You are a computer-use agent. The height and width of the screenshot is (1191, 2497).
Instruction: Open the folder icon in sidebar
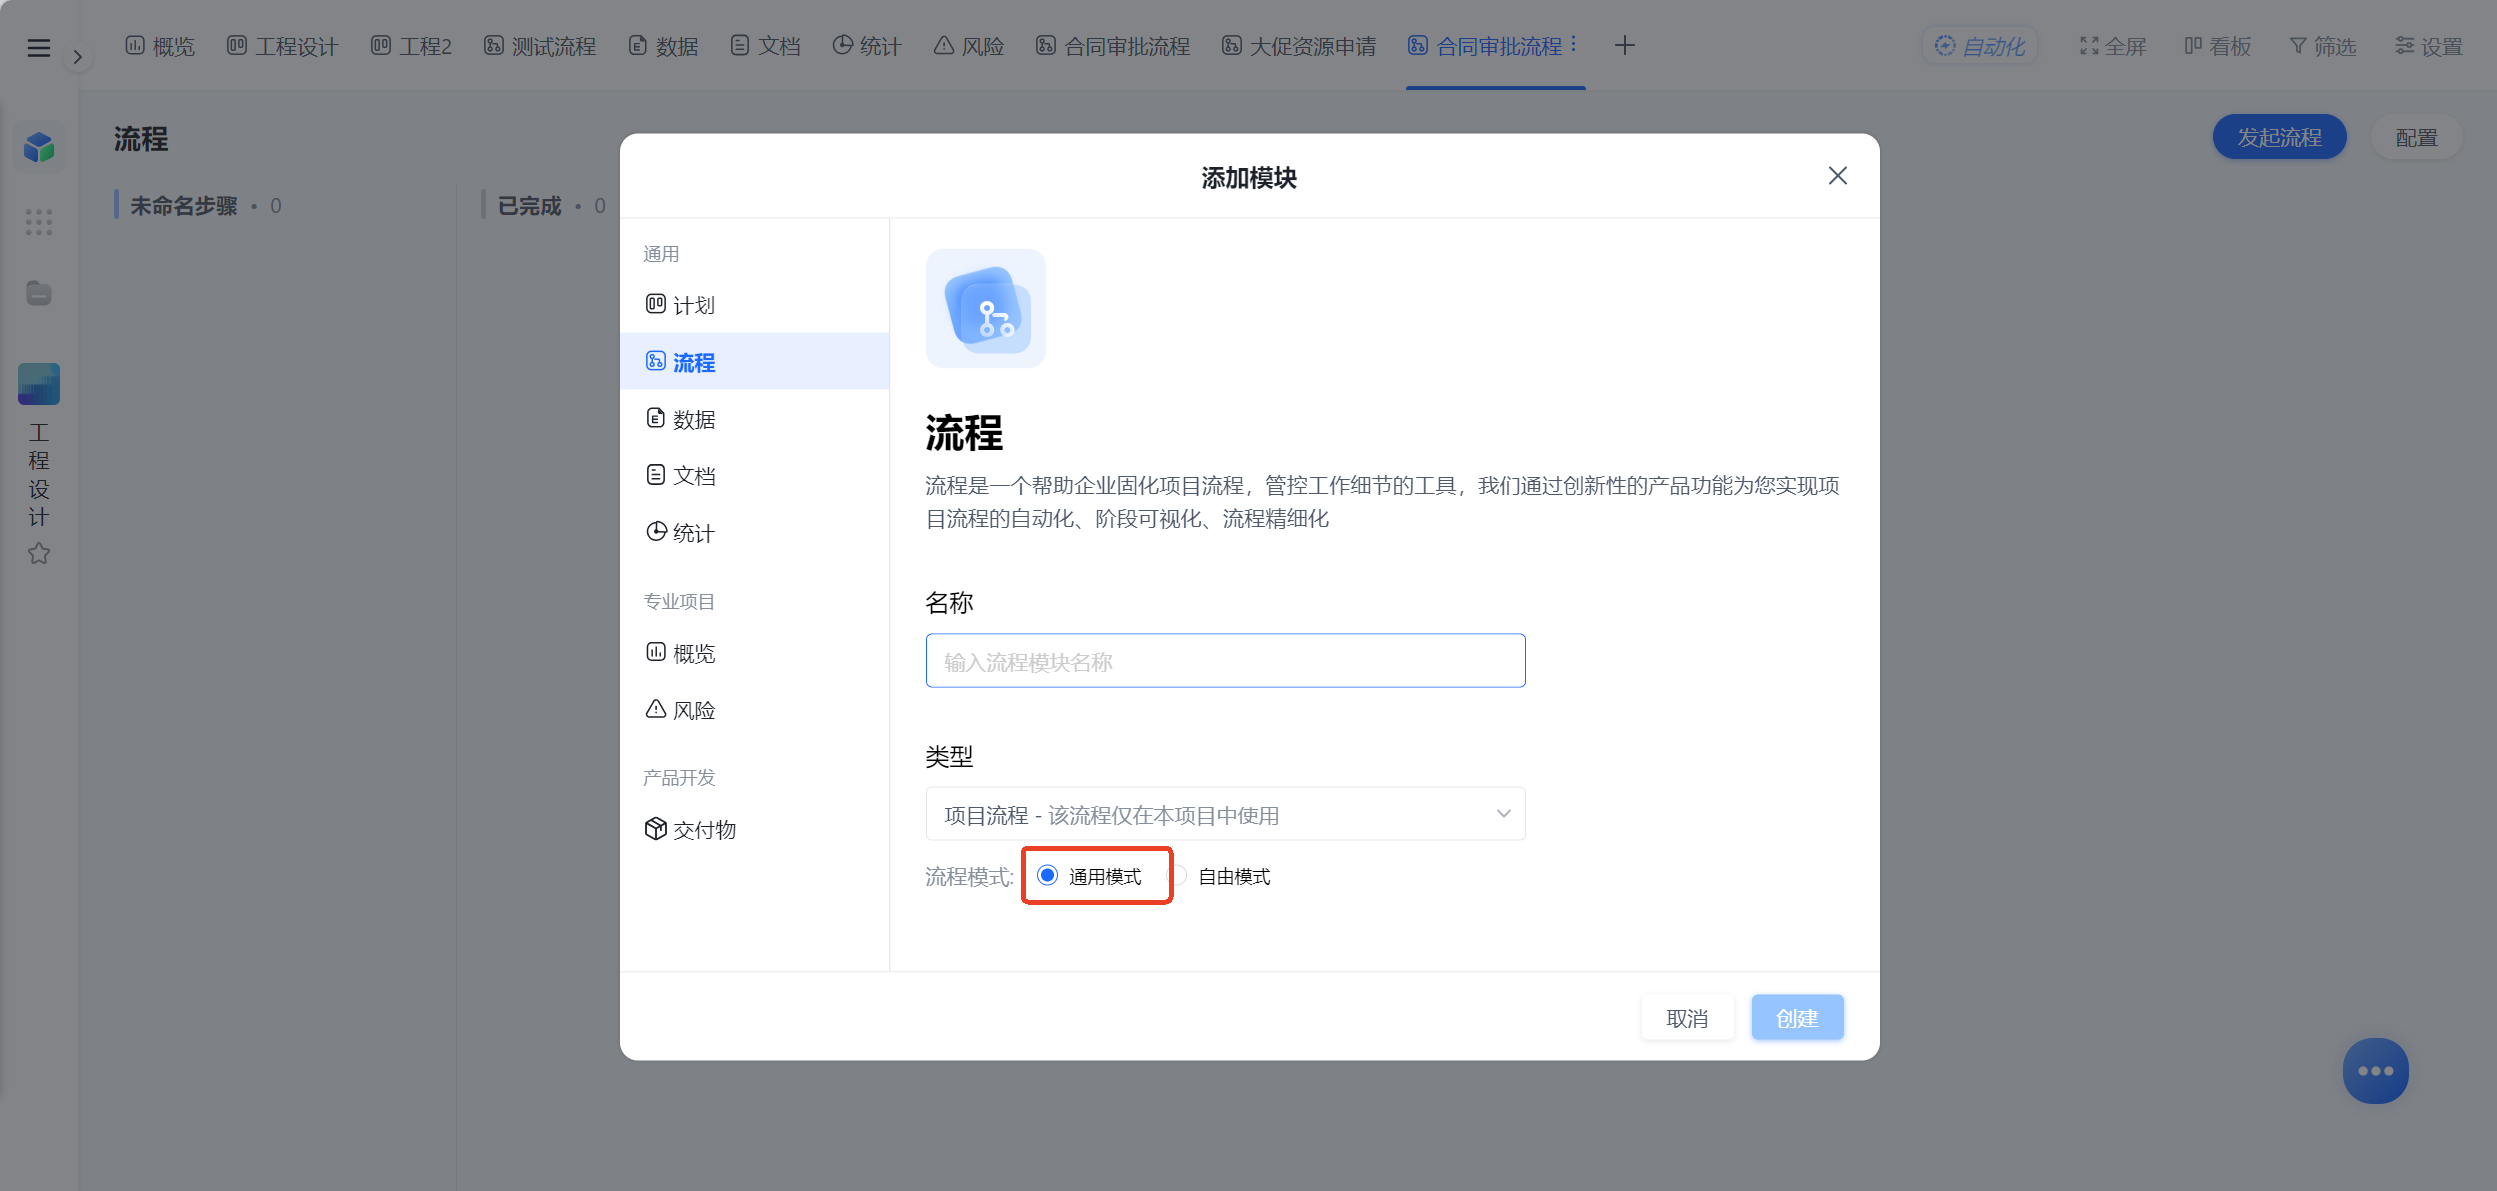pos(39,293)
